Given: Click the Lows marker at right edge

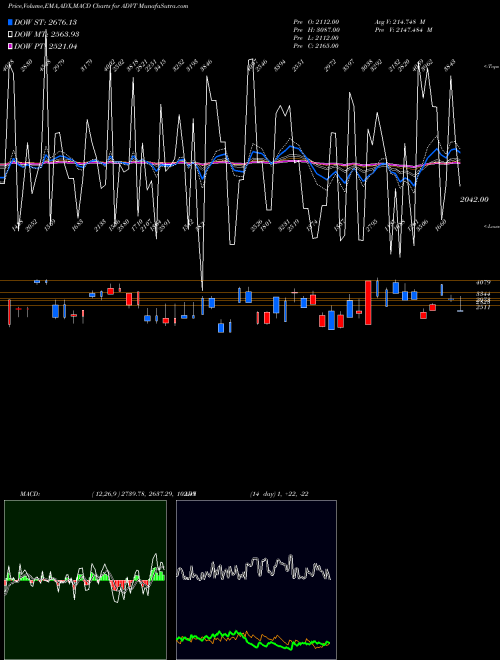Looking at the screenshot, I should point(491,226).
